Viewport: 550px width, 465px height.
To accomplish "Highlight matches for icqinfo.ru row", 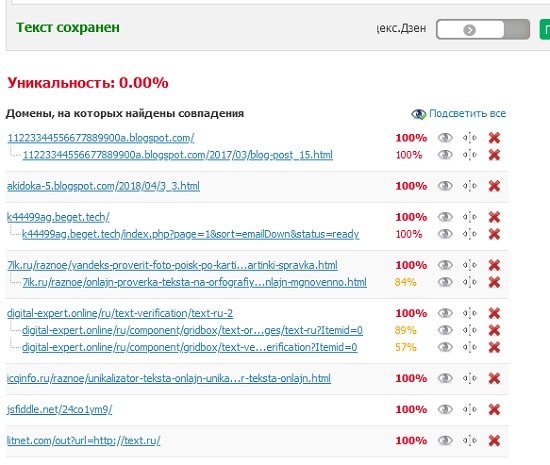I will 445,378.
